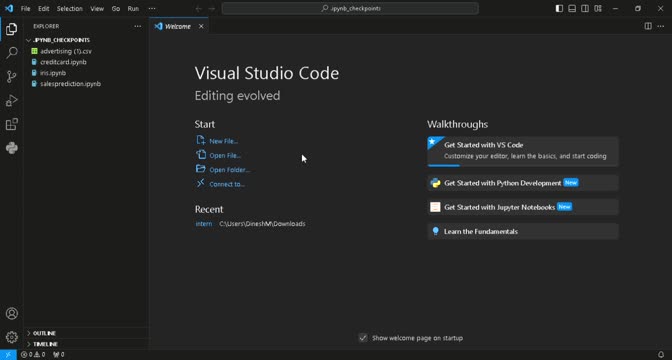Open the Selection menu
This screenshot has height=360, width=672.
click(x=69, y=9)
